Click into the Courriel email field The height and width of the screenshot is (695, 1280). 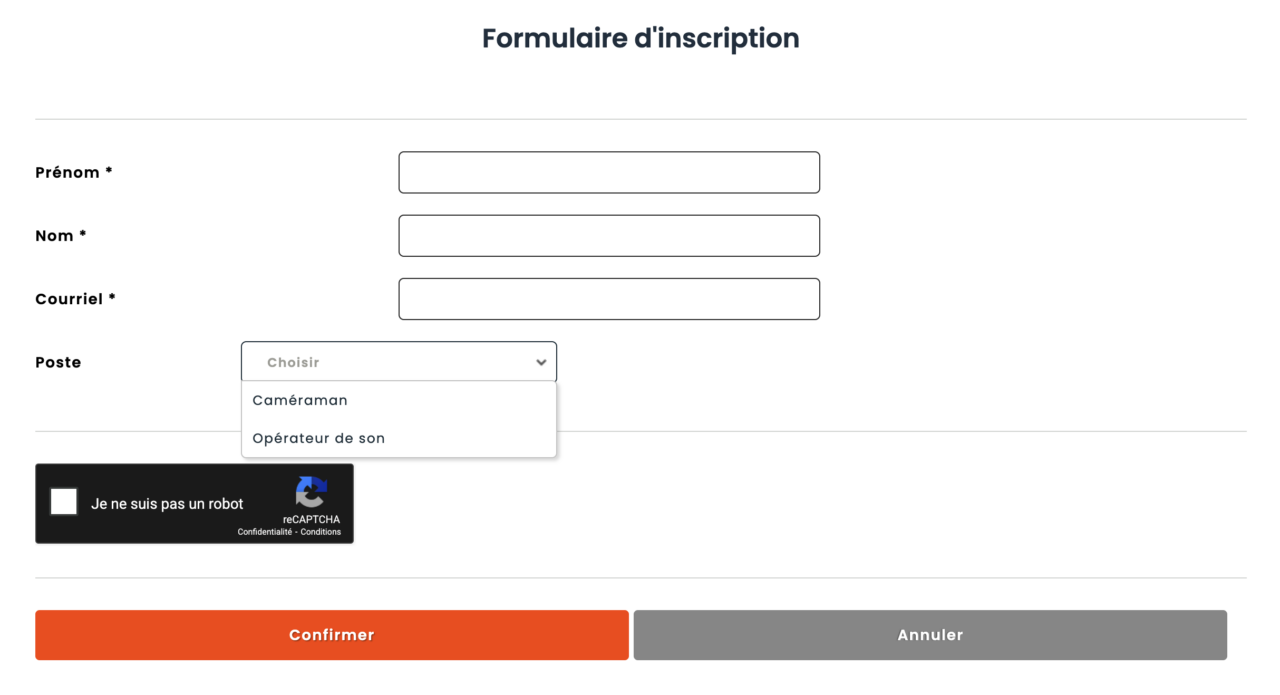pyautogui.click(x=608, y=299)
